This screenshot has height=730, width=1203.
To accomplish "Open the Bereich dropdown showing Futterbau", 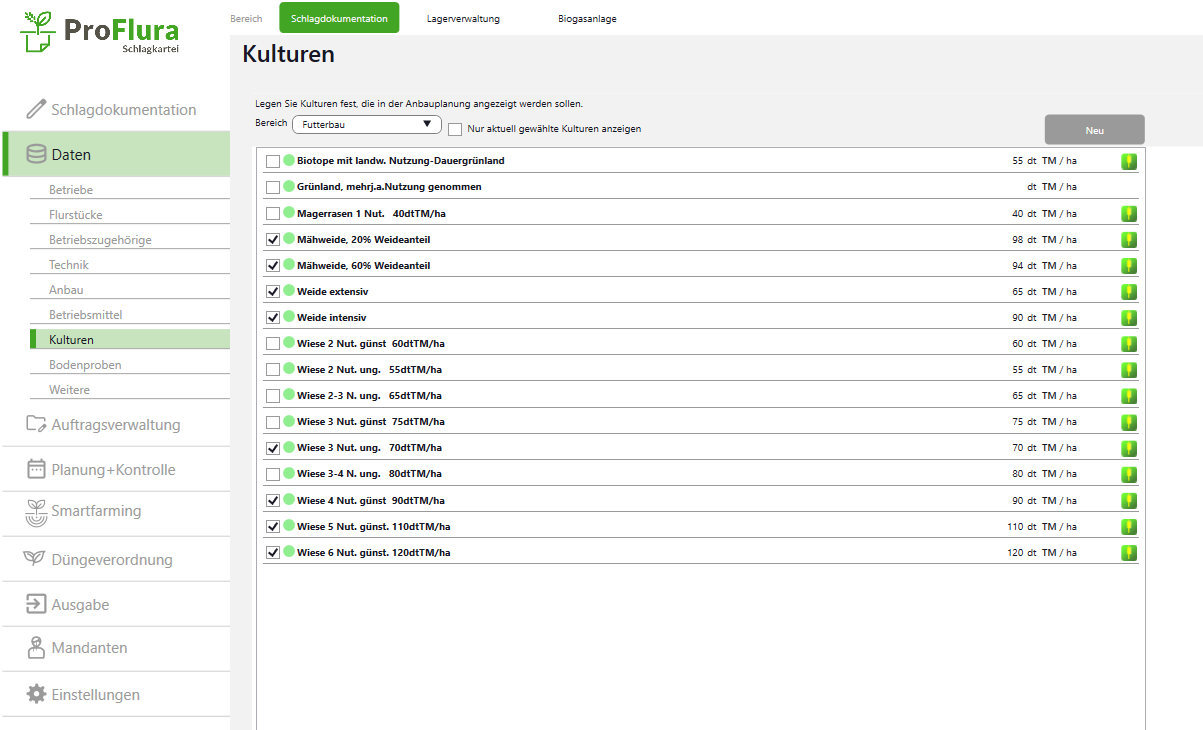I will pos(366,124).
